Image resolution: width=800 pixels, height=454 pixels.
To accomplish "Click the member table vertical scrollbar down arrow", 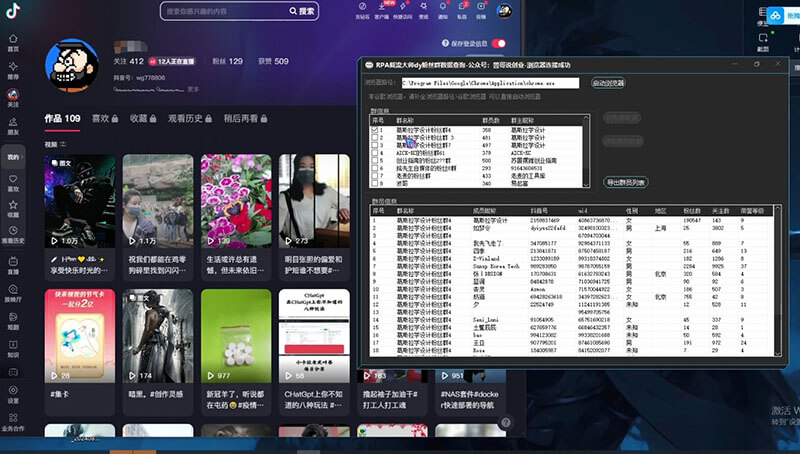I will tap(778, 352).
